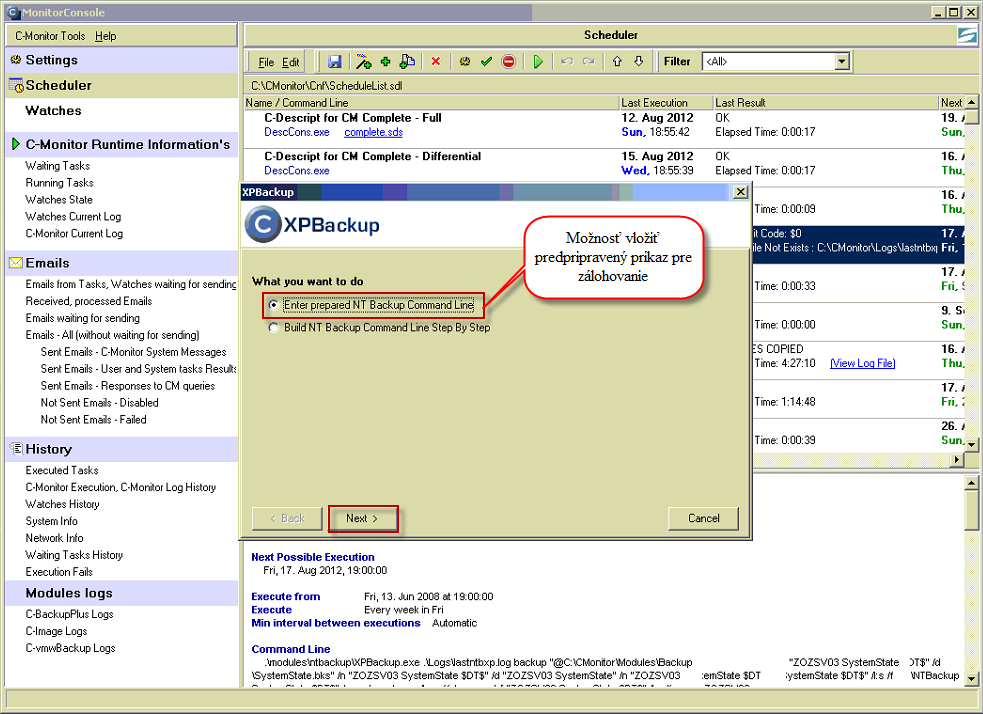The width and height of the screenshot is (983, 714).
Task: Open Watches Current Log
Action: 73,217
